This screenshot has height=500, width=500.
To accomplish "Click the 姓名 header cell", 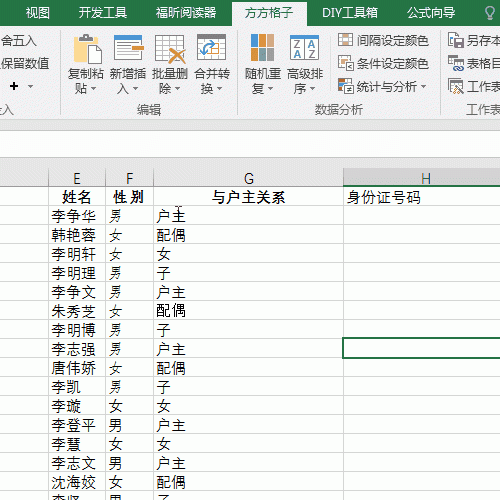I will point(77,197).
